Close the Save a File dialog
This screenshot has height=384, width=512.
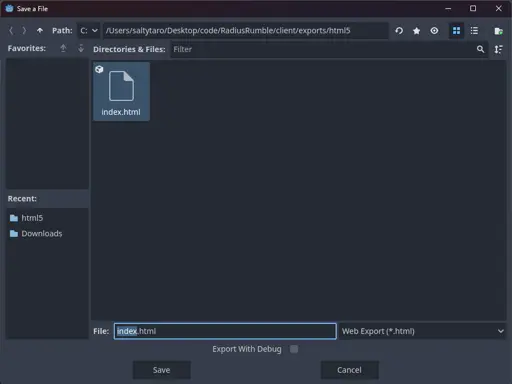(x=498, y=9)
